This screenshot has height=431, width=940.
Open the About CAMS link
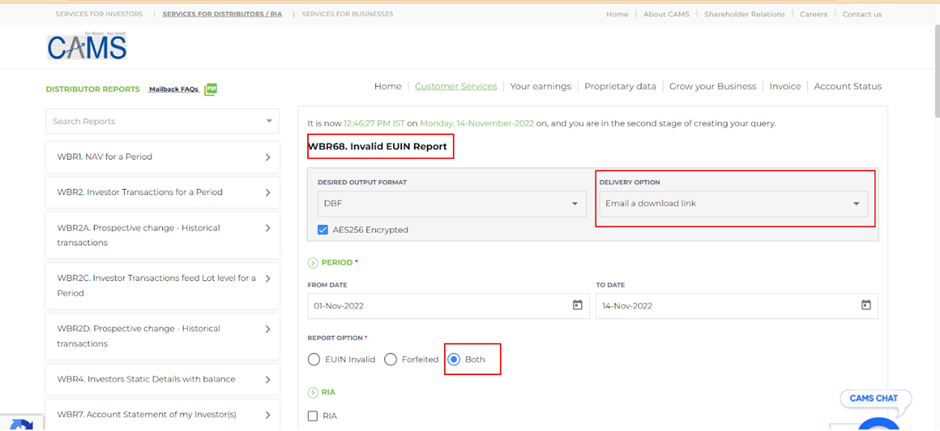point(667,14)
